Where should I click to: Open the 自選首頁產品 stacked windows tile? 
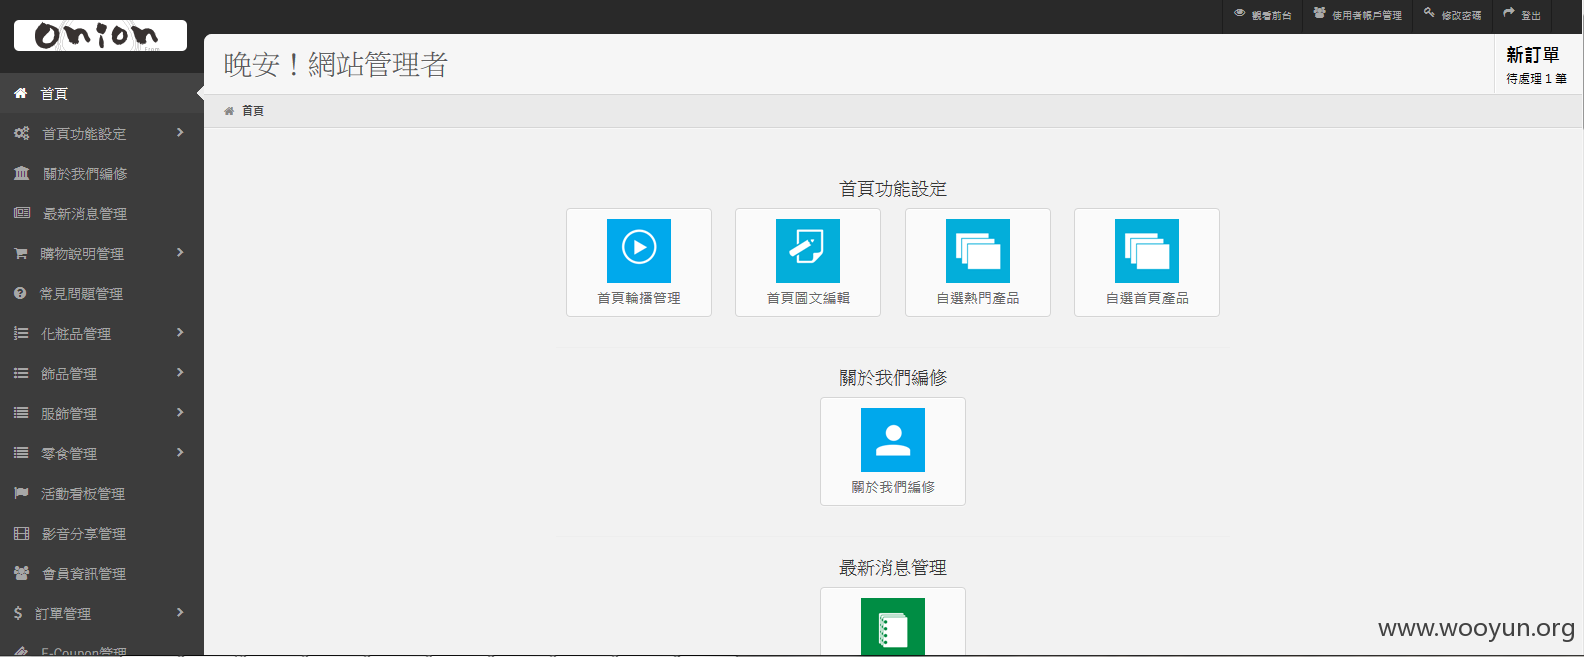pyautogui.click(x=1147, y=262)
